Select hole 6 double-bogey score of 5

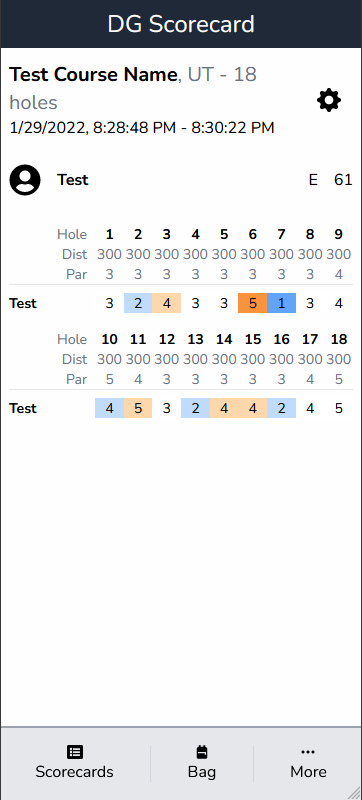click(252, 303)
